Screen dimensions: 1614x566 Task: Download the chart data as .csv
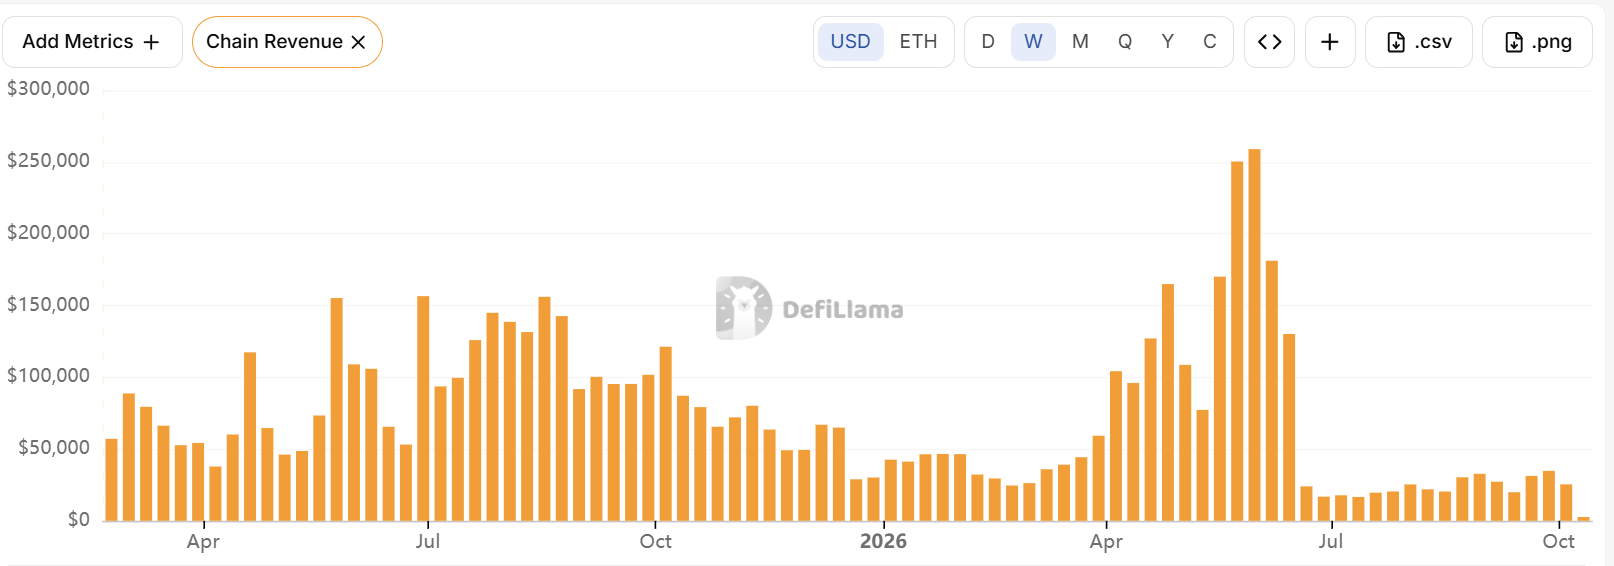1419,42
